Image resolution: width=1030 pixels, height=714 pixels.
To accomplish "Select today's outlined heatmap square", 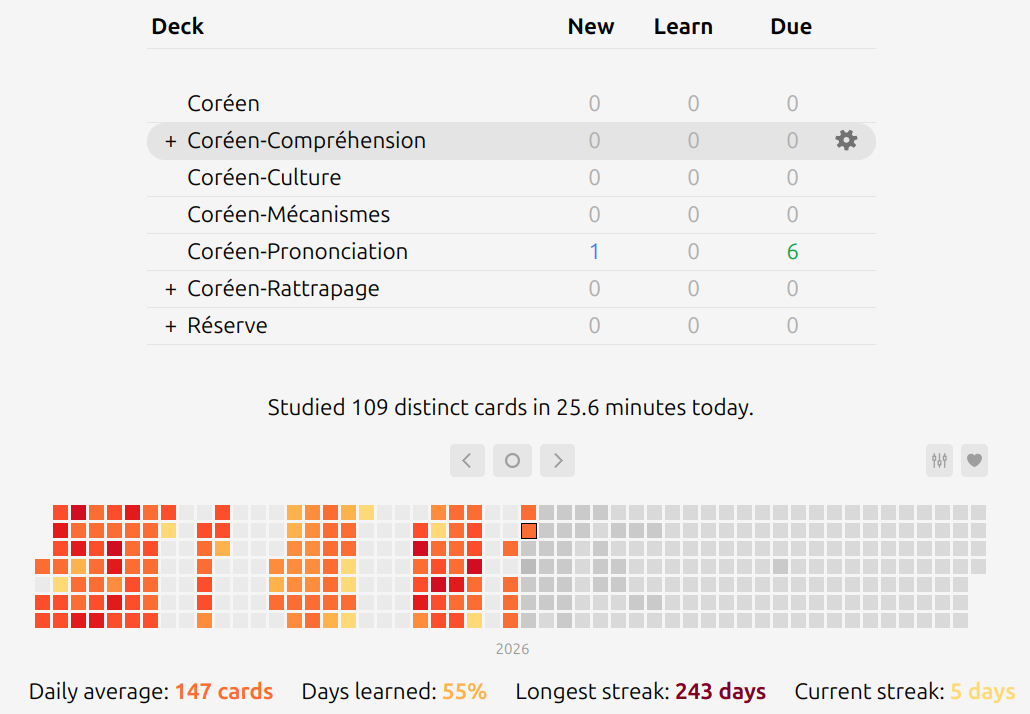I will [x=529, y=531].
